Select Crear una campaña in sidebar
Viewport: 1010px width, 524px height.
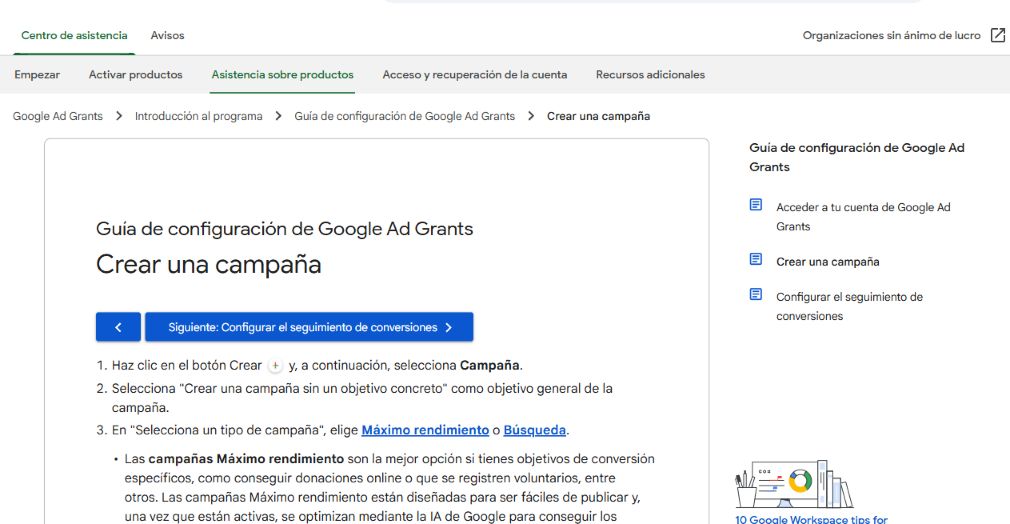pyautogui.click(x=828, y=262)
